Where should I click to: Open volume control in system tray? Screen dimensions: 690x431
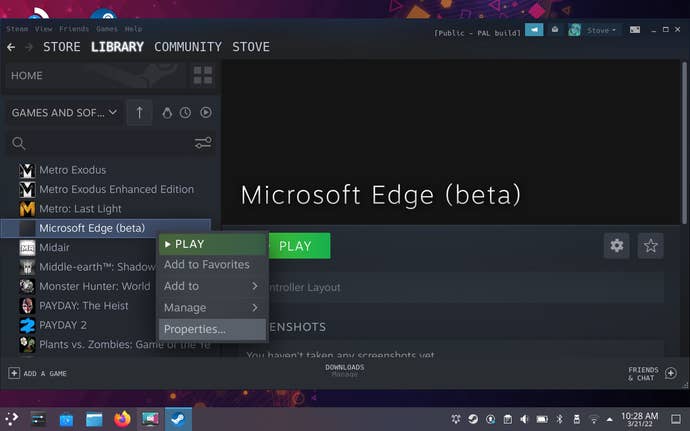pos(524,419)
